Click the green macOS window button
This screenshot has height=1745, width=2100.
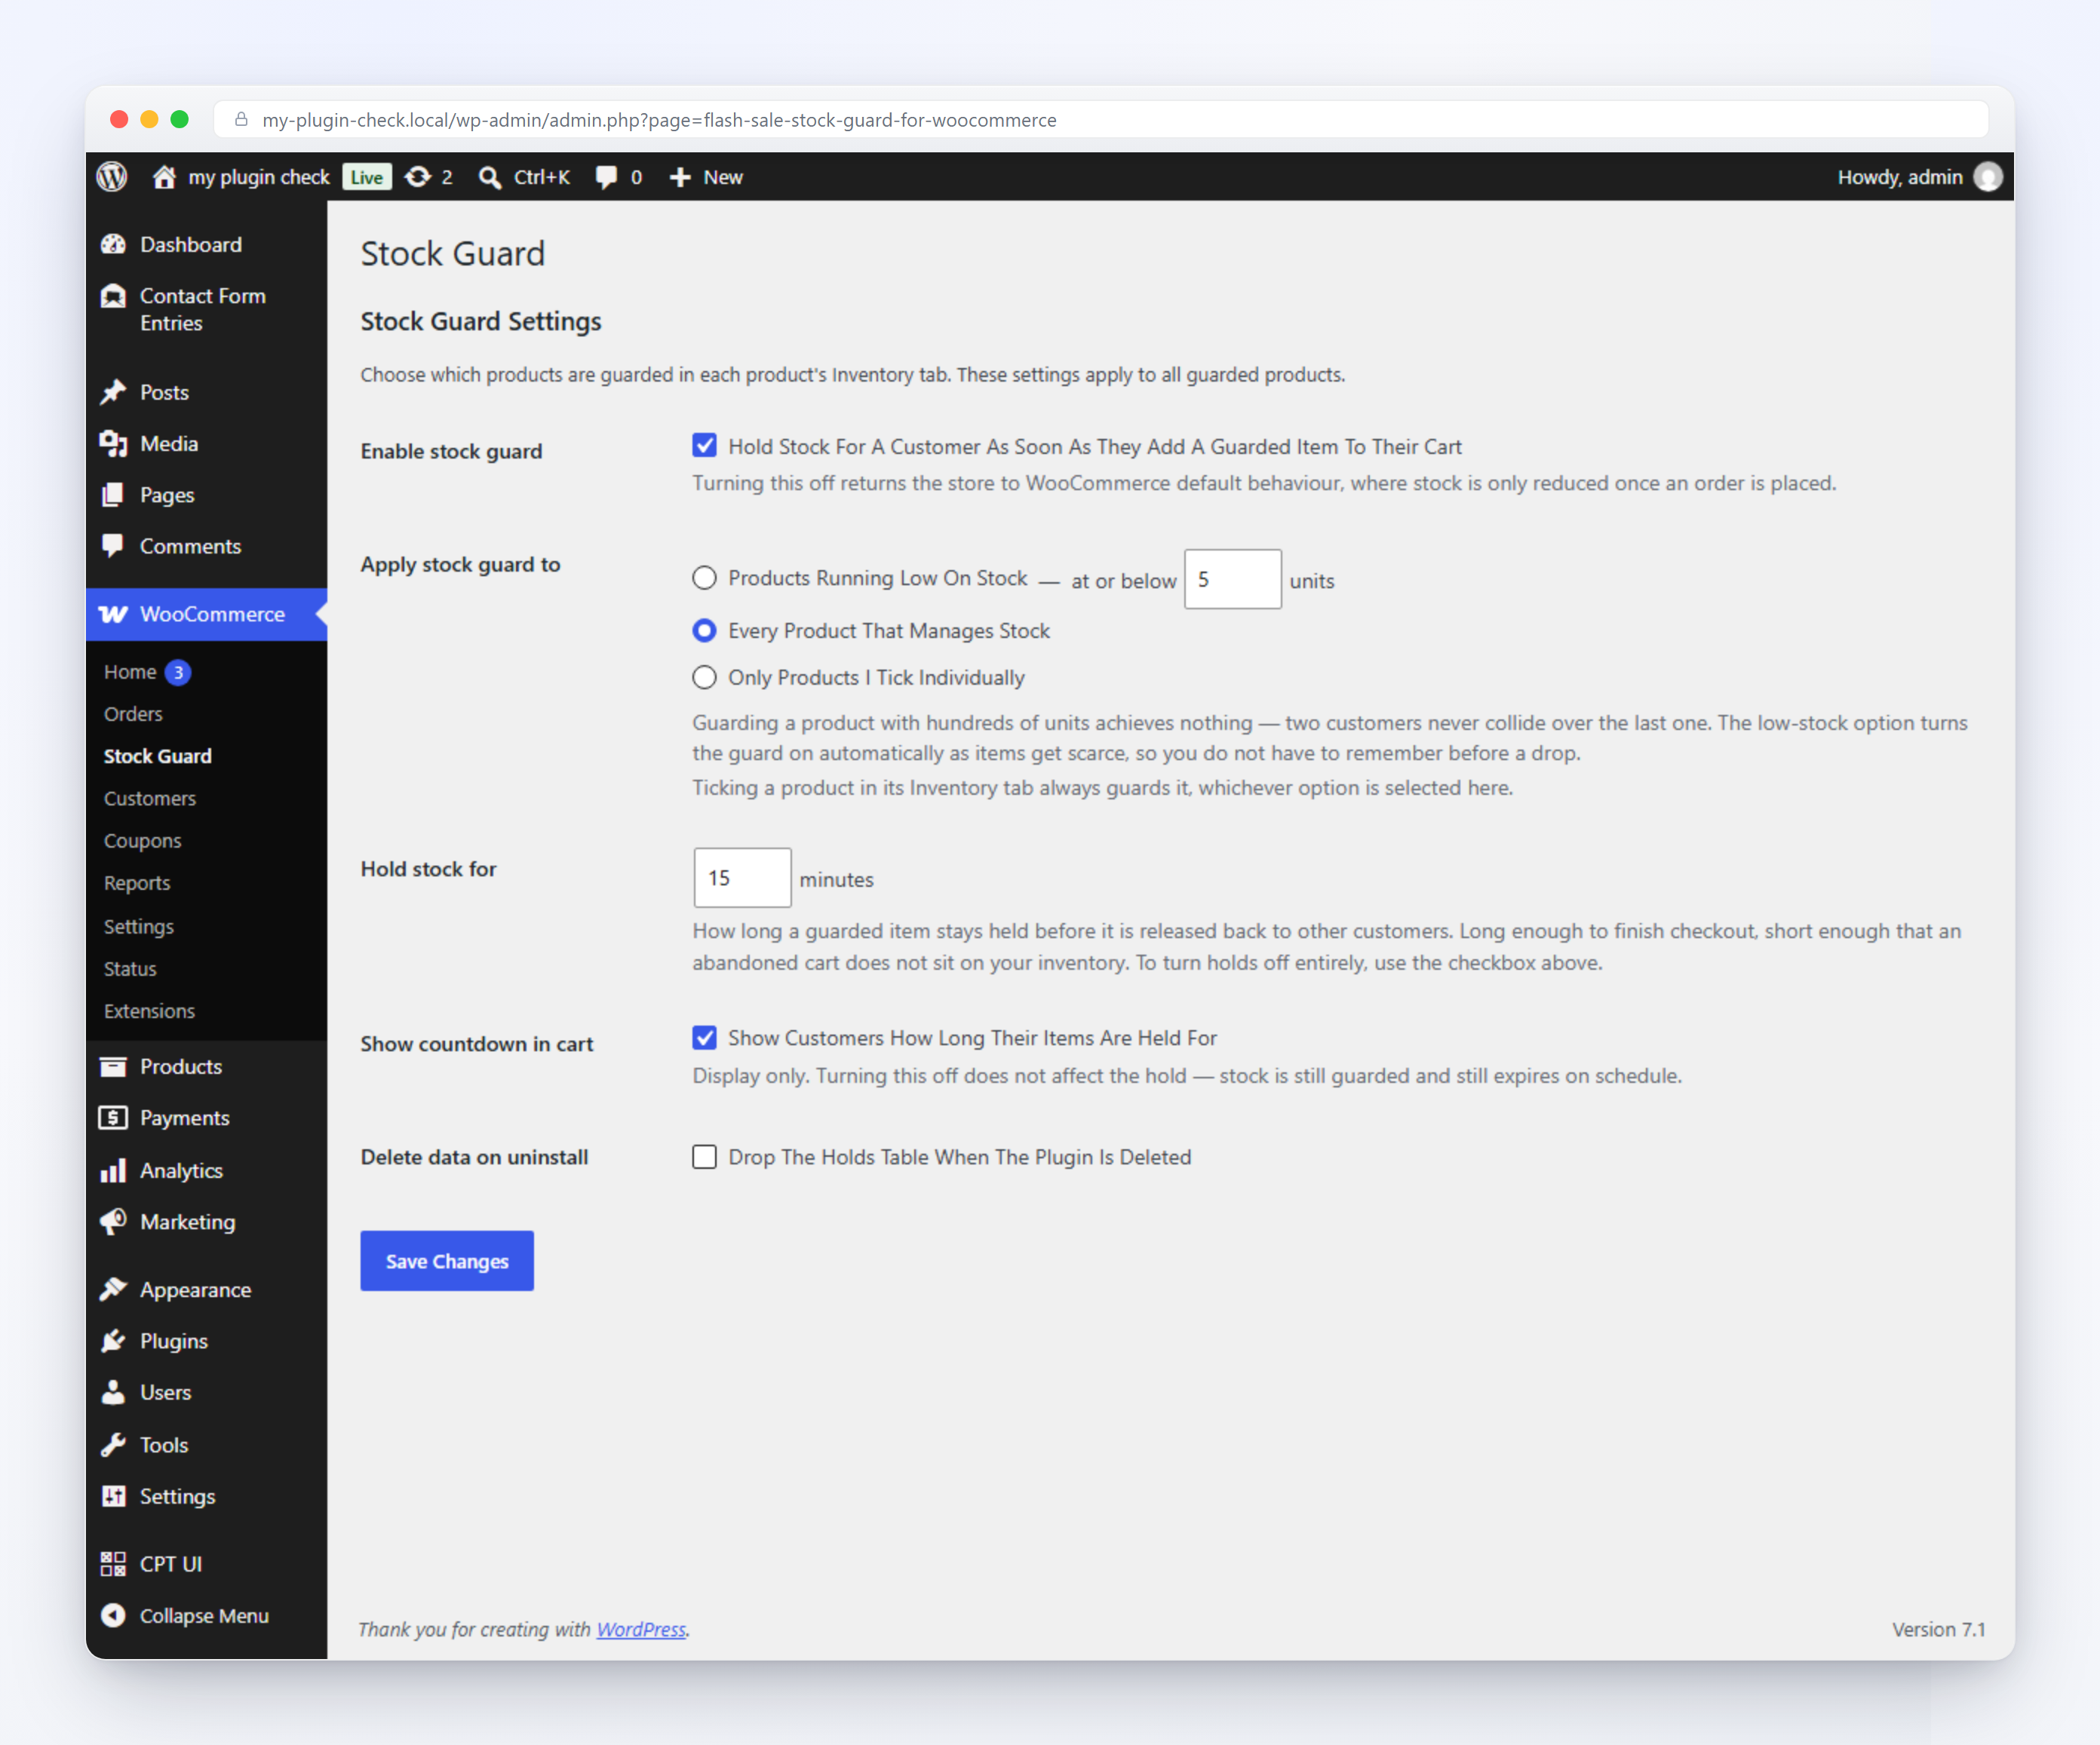tap(180, 120)
